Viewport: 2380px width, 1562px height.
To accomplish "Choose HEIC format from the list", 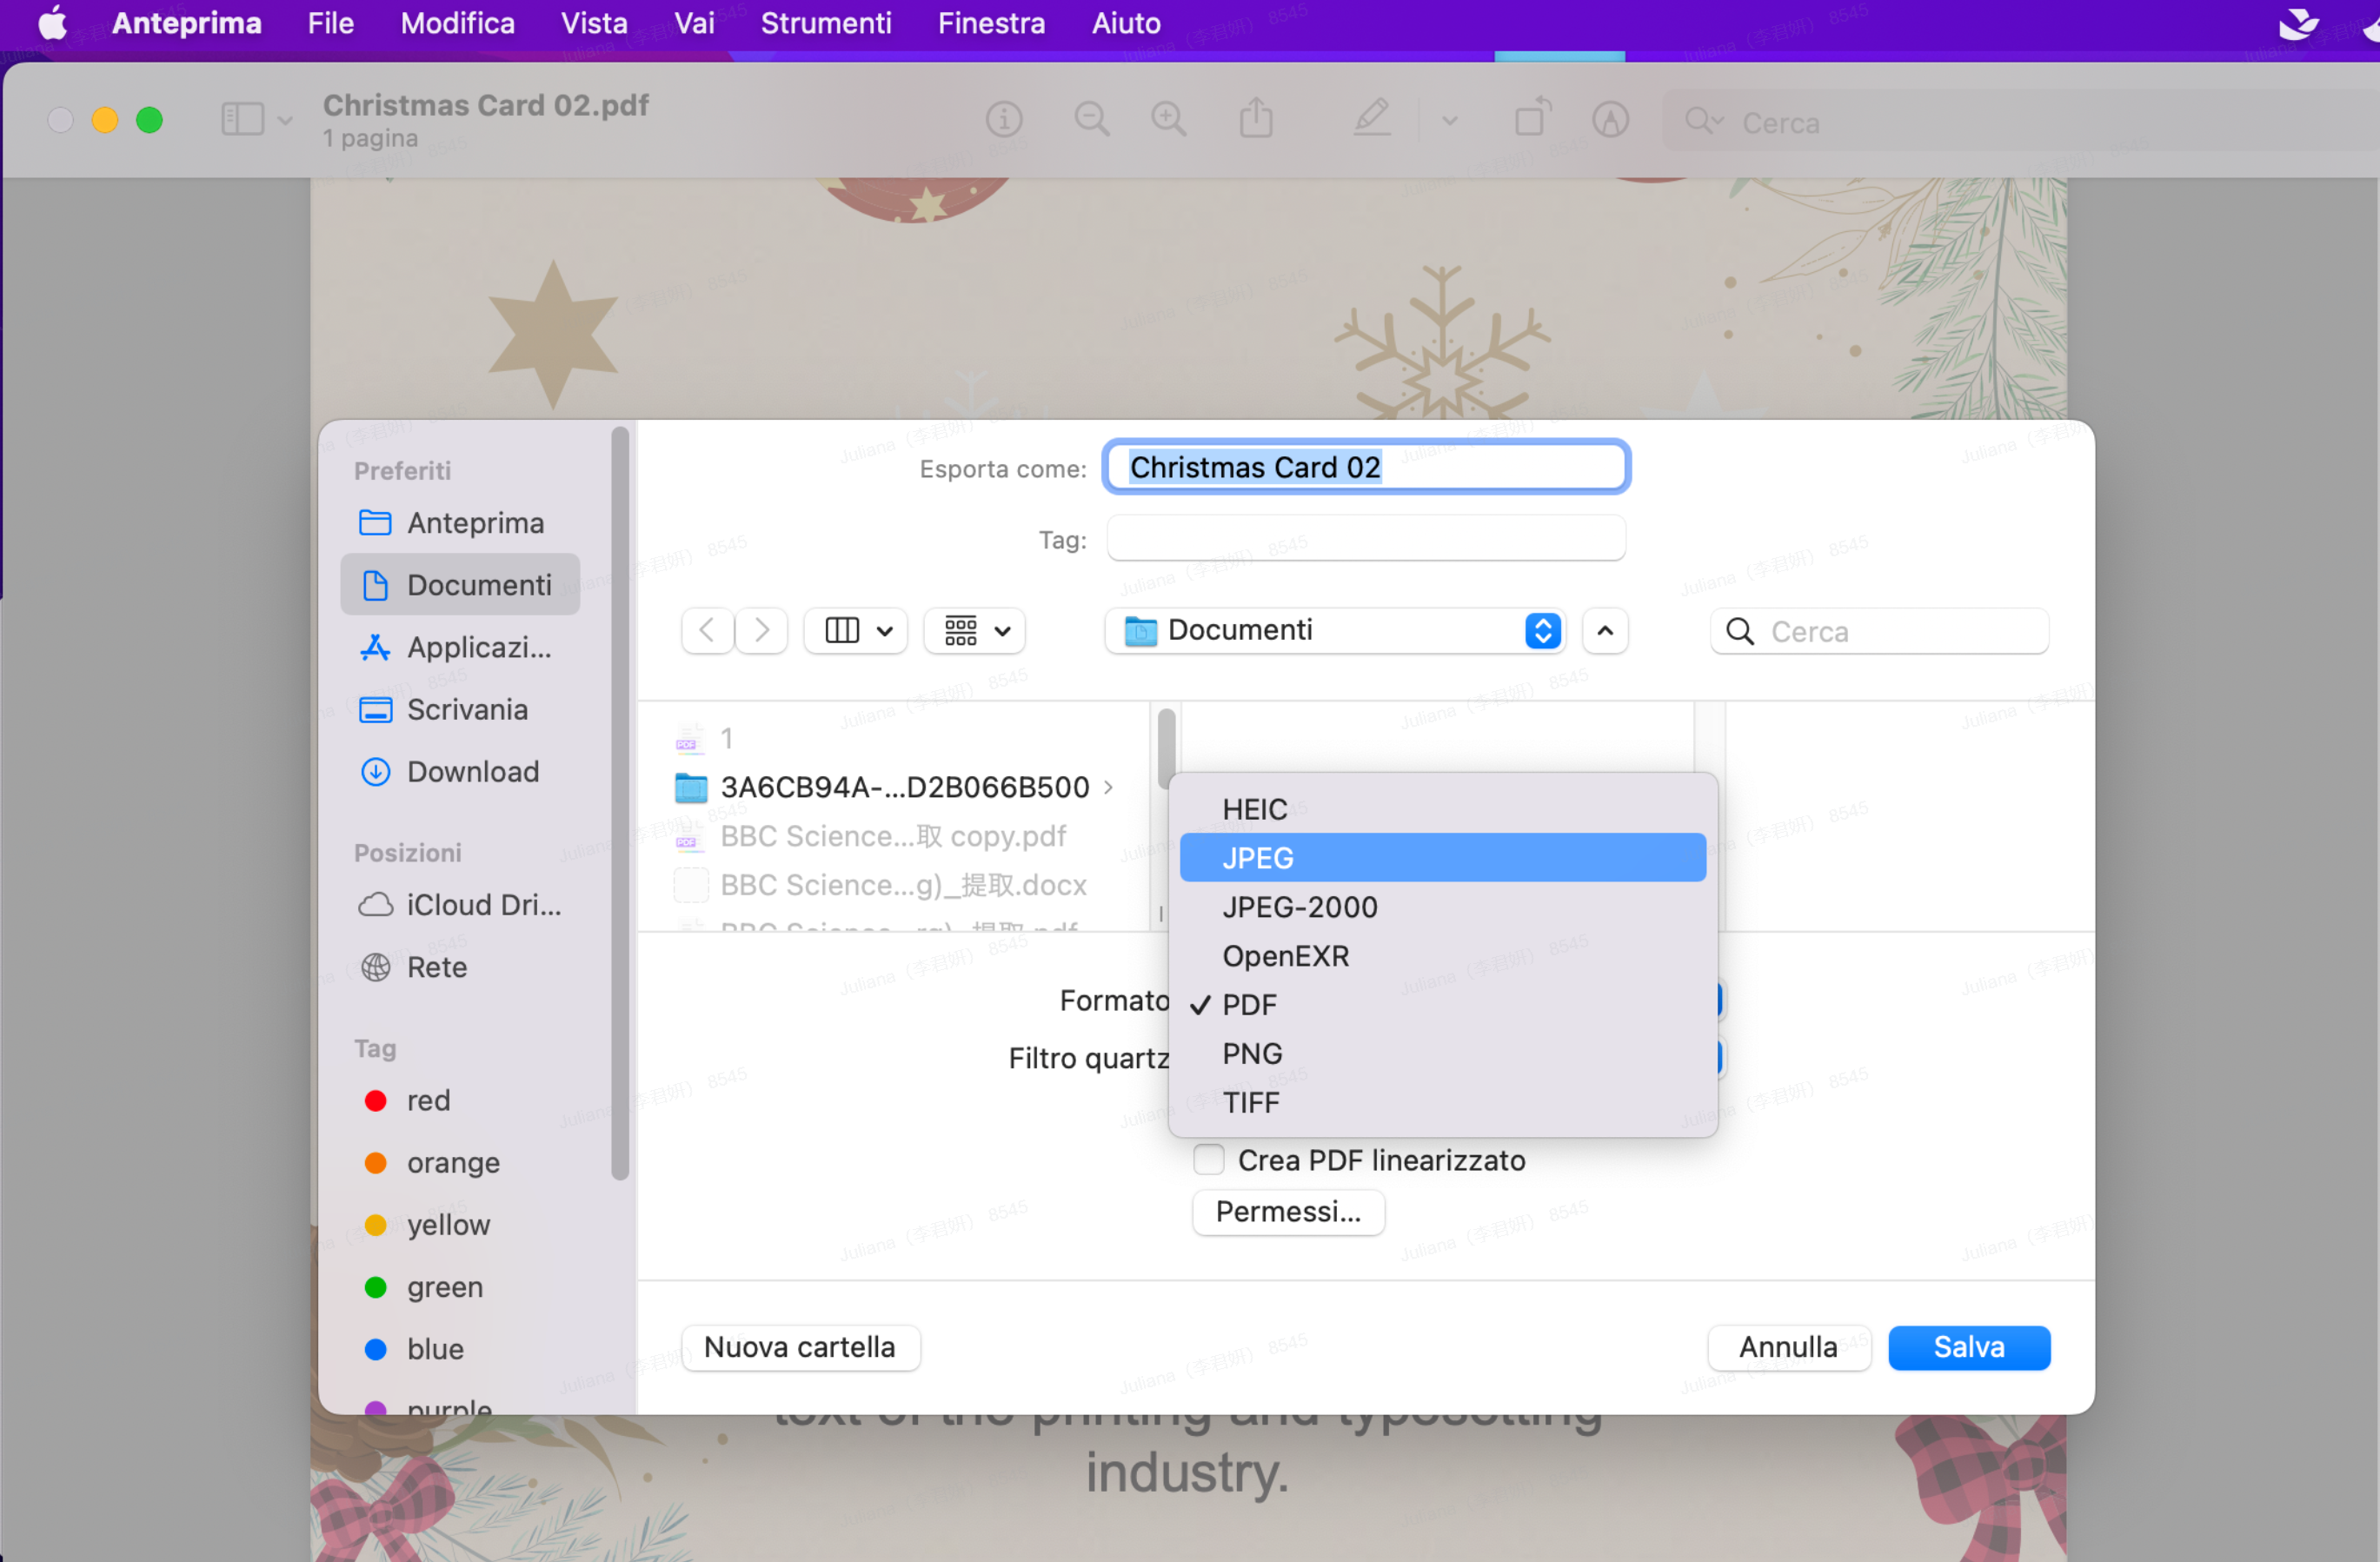I will point(1443,809).
